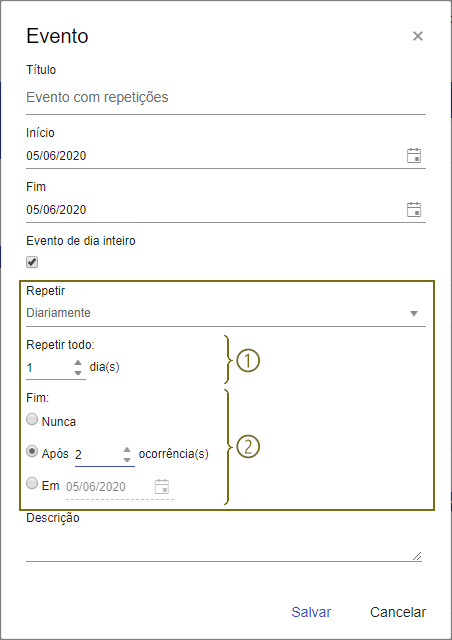Viewport: 452px width, 640px height.
Task: Click into the Descrição text area
Action: tap(224, 546)
